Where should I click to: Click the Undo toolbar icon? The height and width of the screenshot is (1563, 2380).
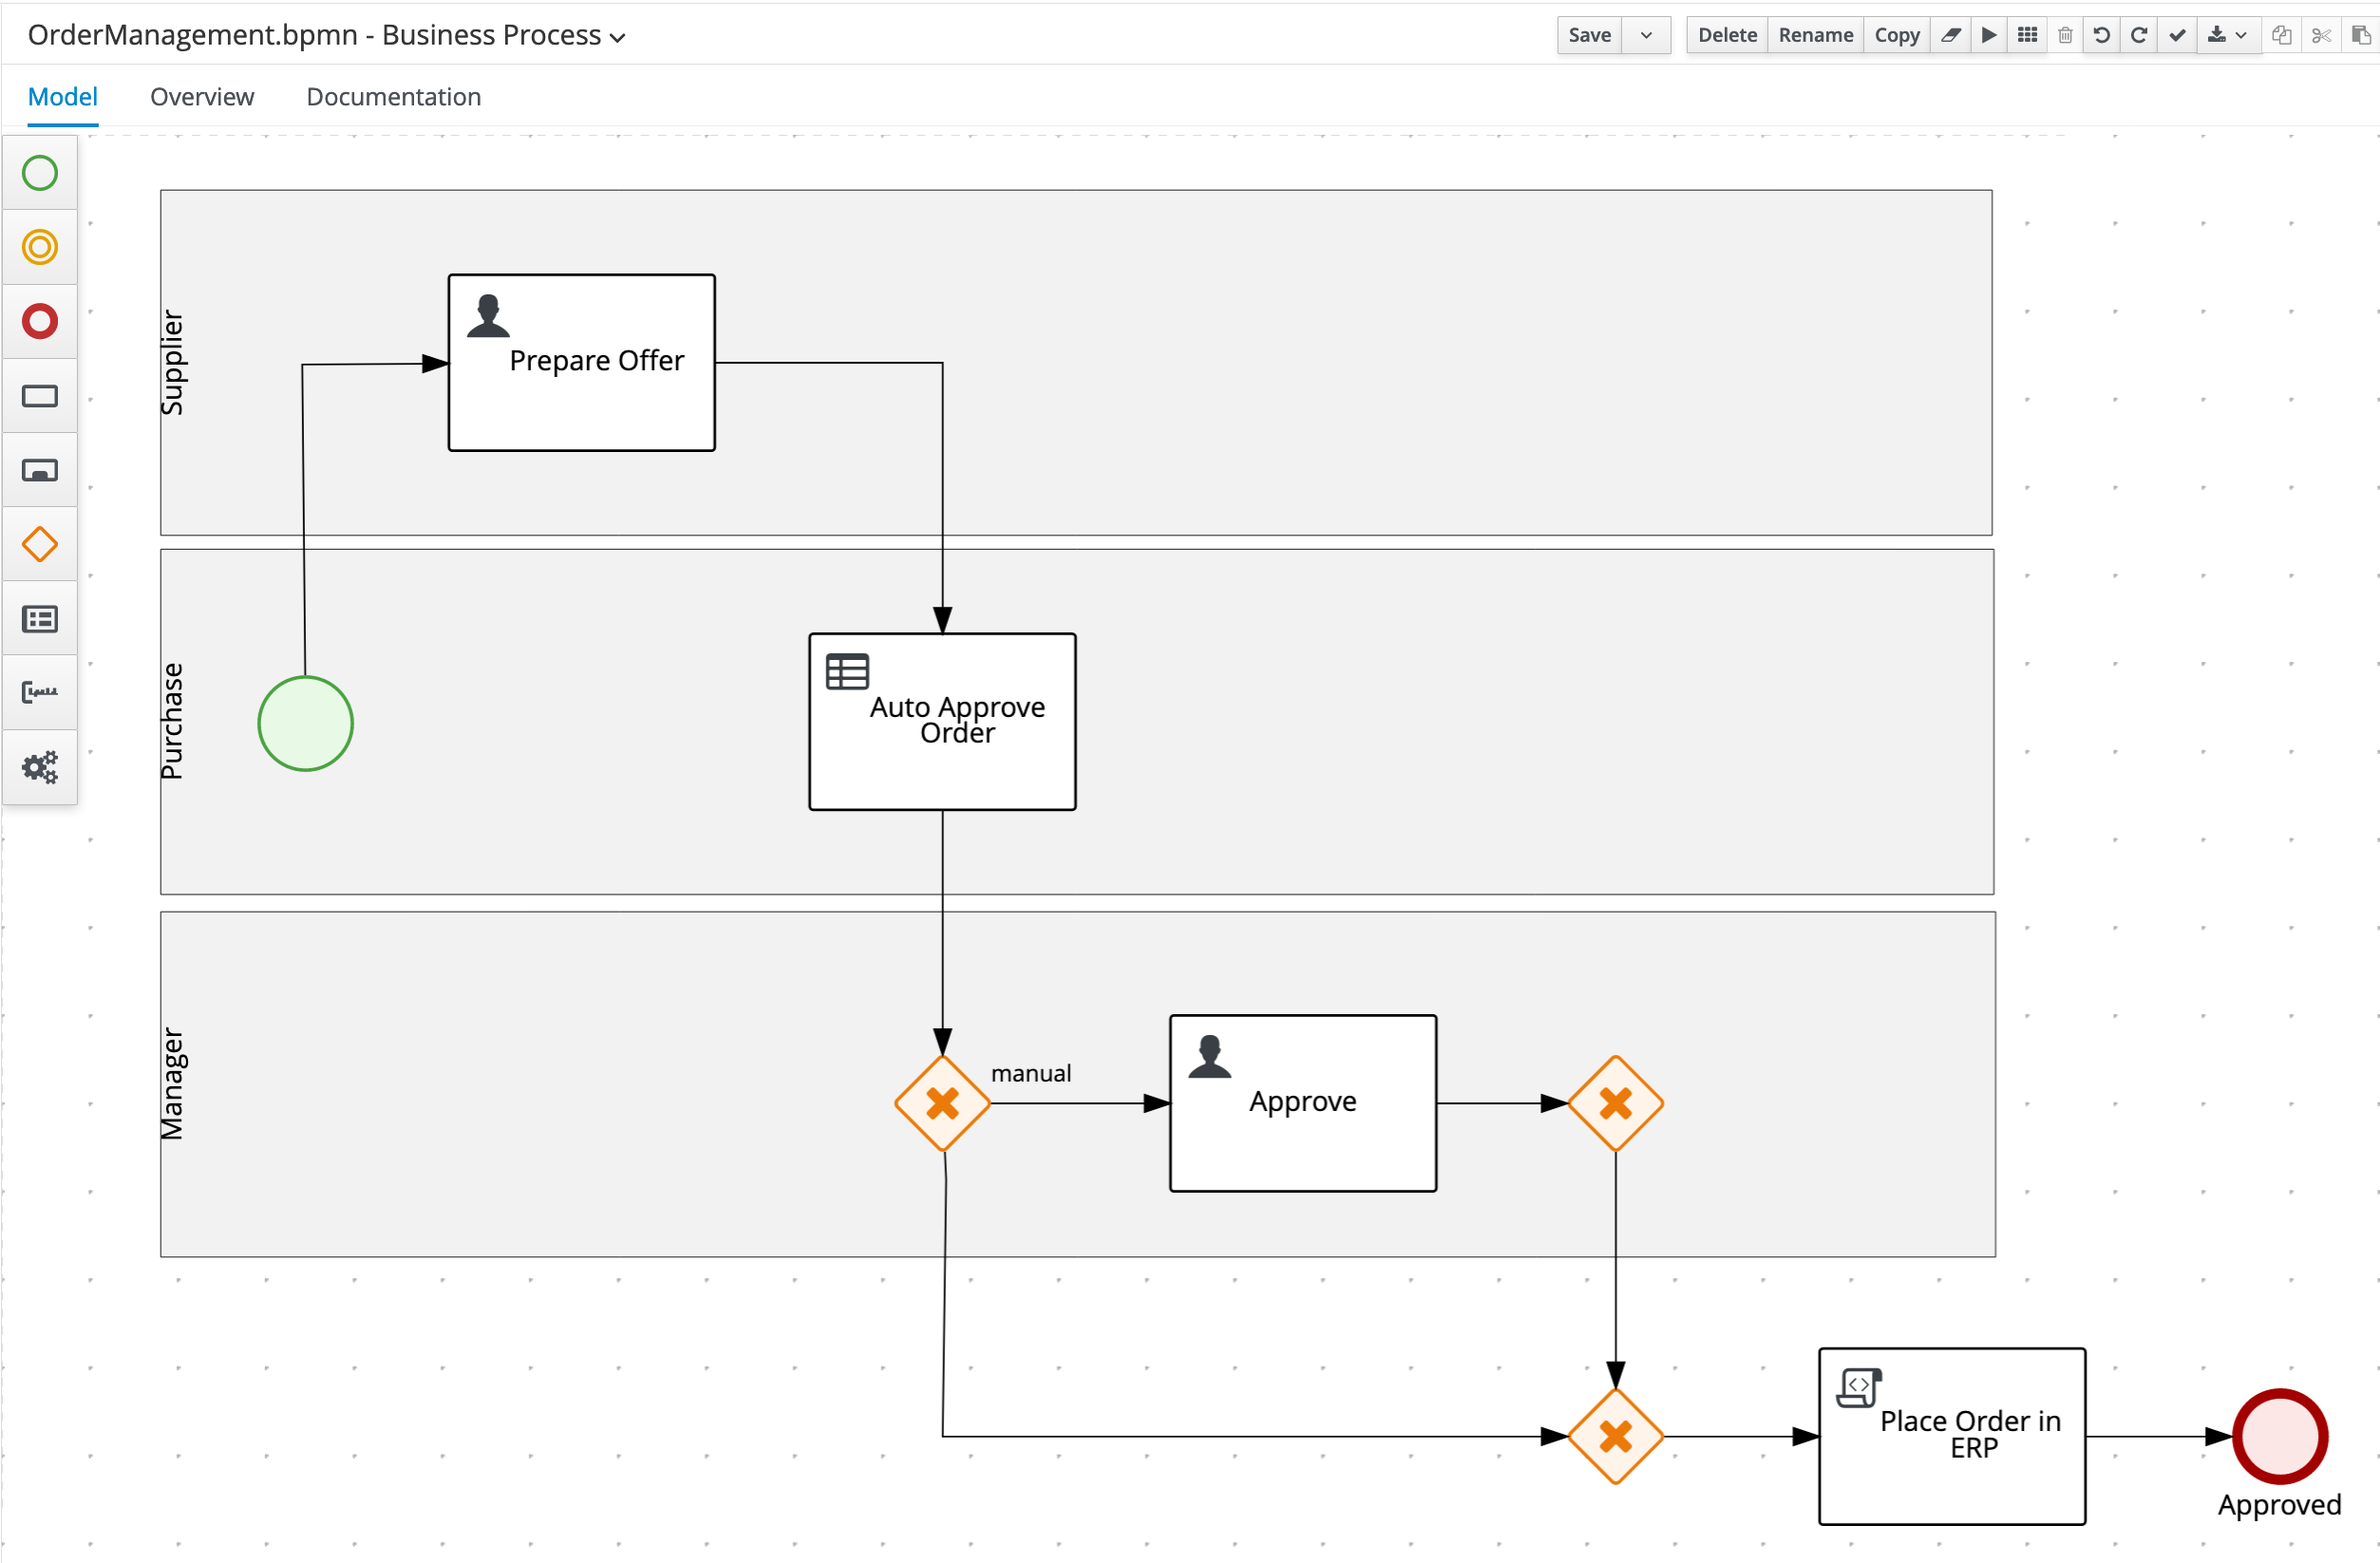coord(2102,35)
